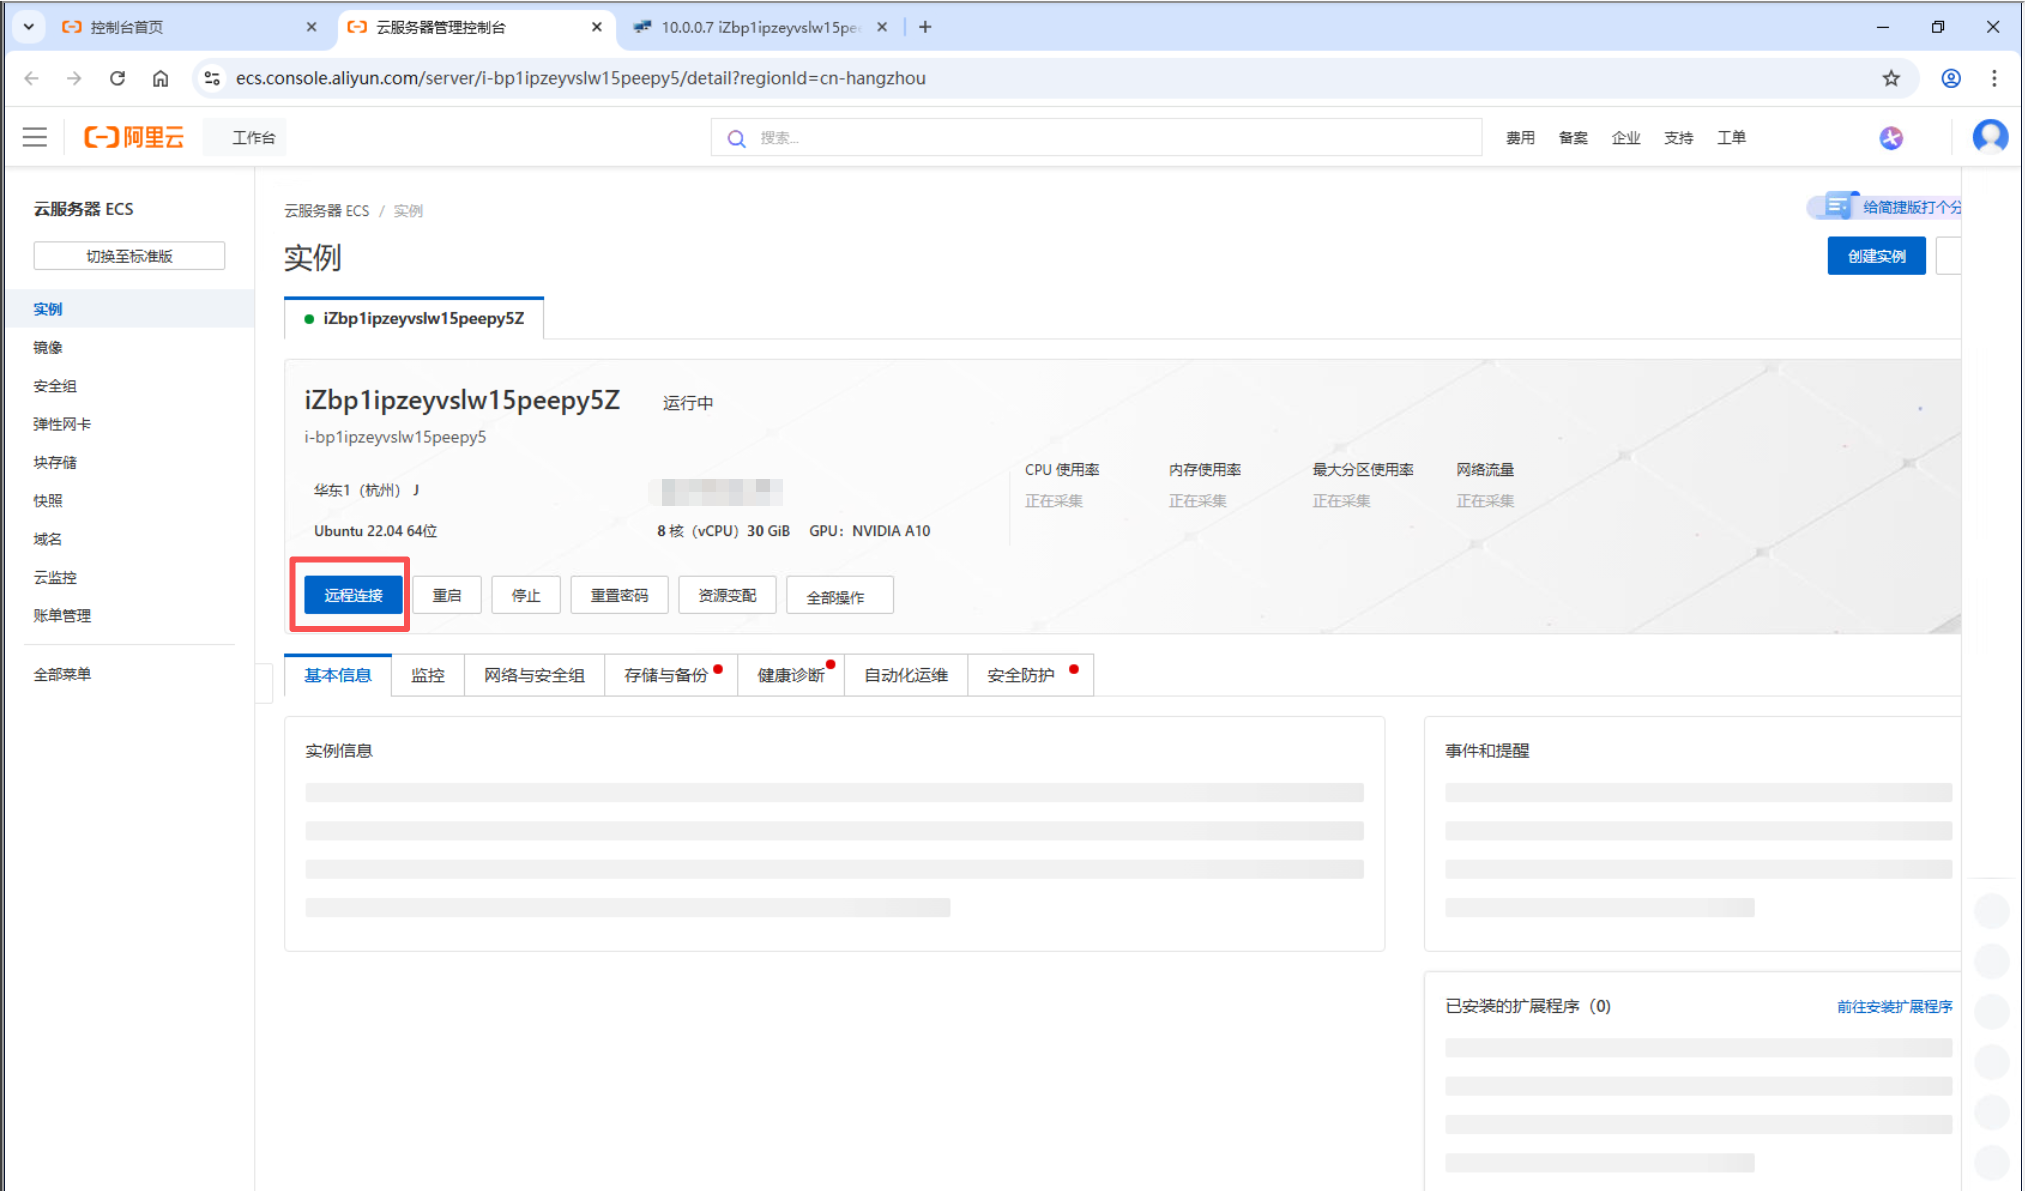This screenshot has height=1191, width=2025.
Task: Click 前往安装扩展程序 link
Action: [x=1893, y=1006]
